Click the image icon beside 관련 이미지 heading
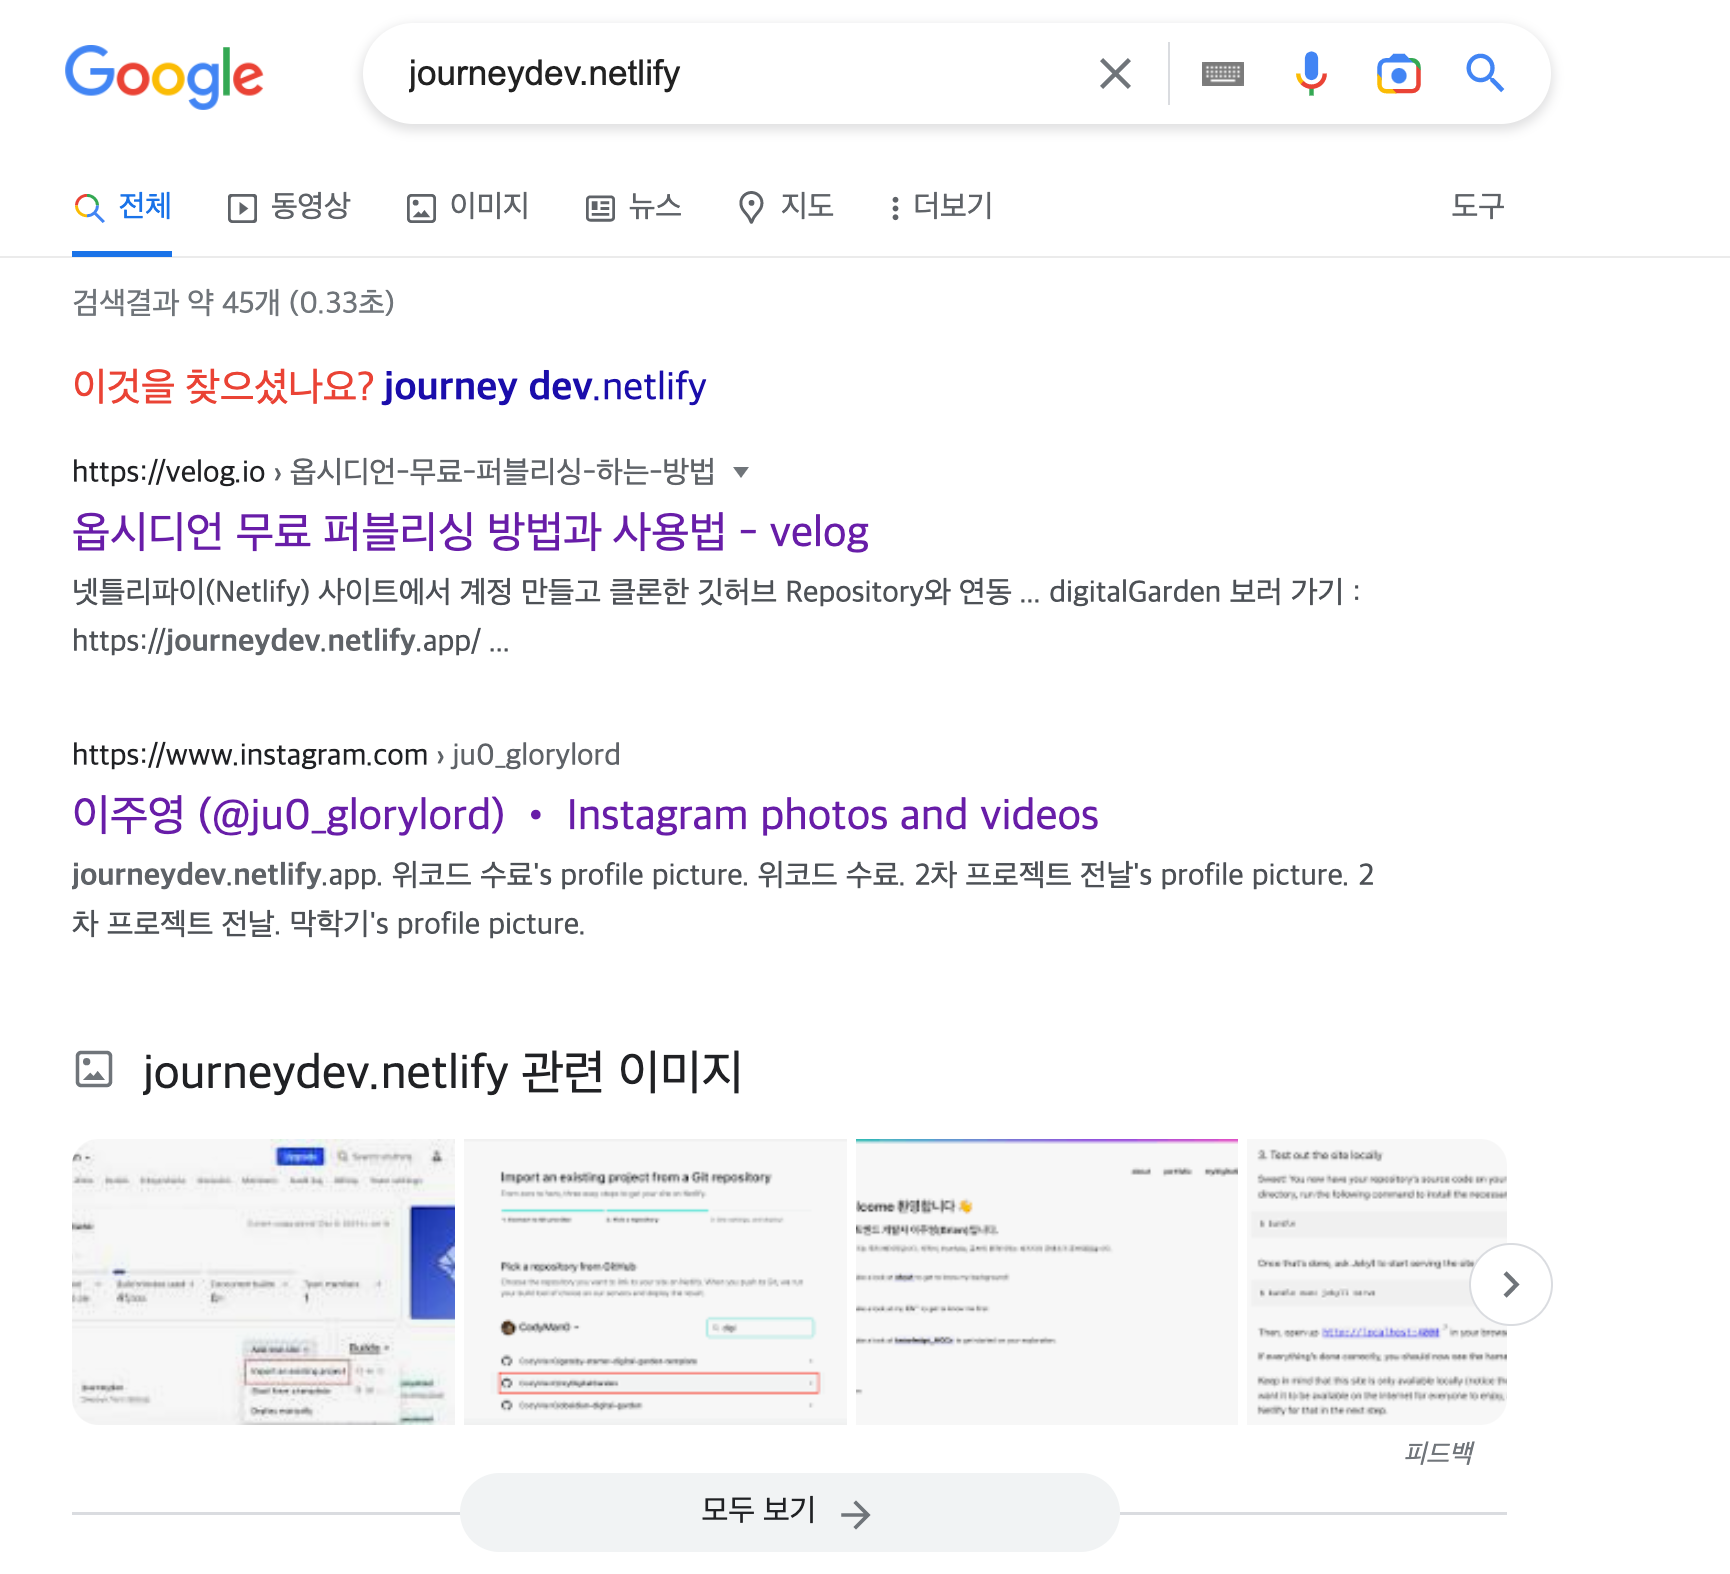This screenshot has height=1574, width=1730. 94,1069
